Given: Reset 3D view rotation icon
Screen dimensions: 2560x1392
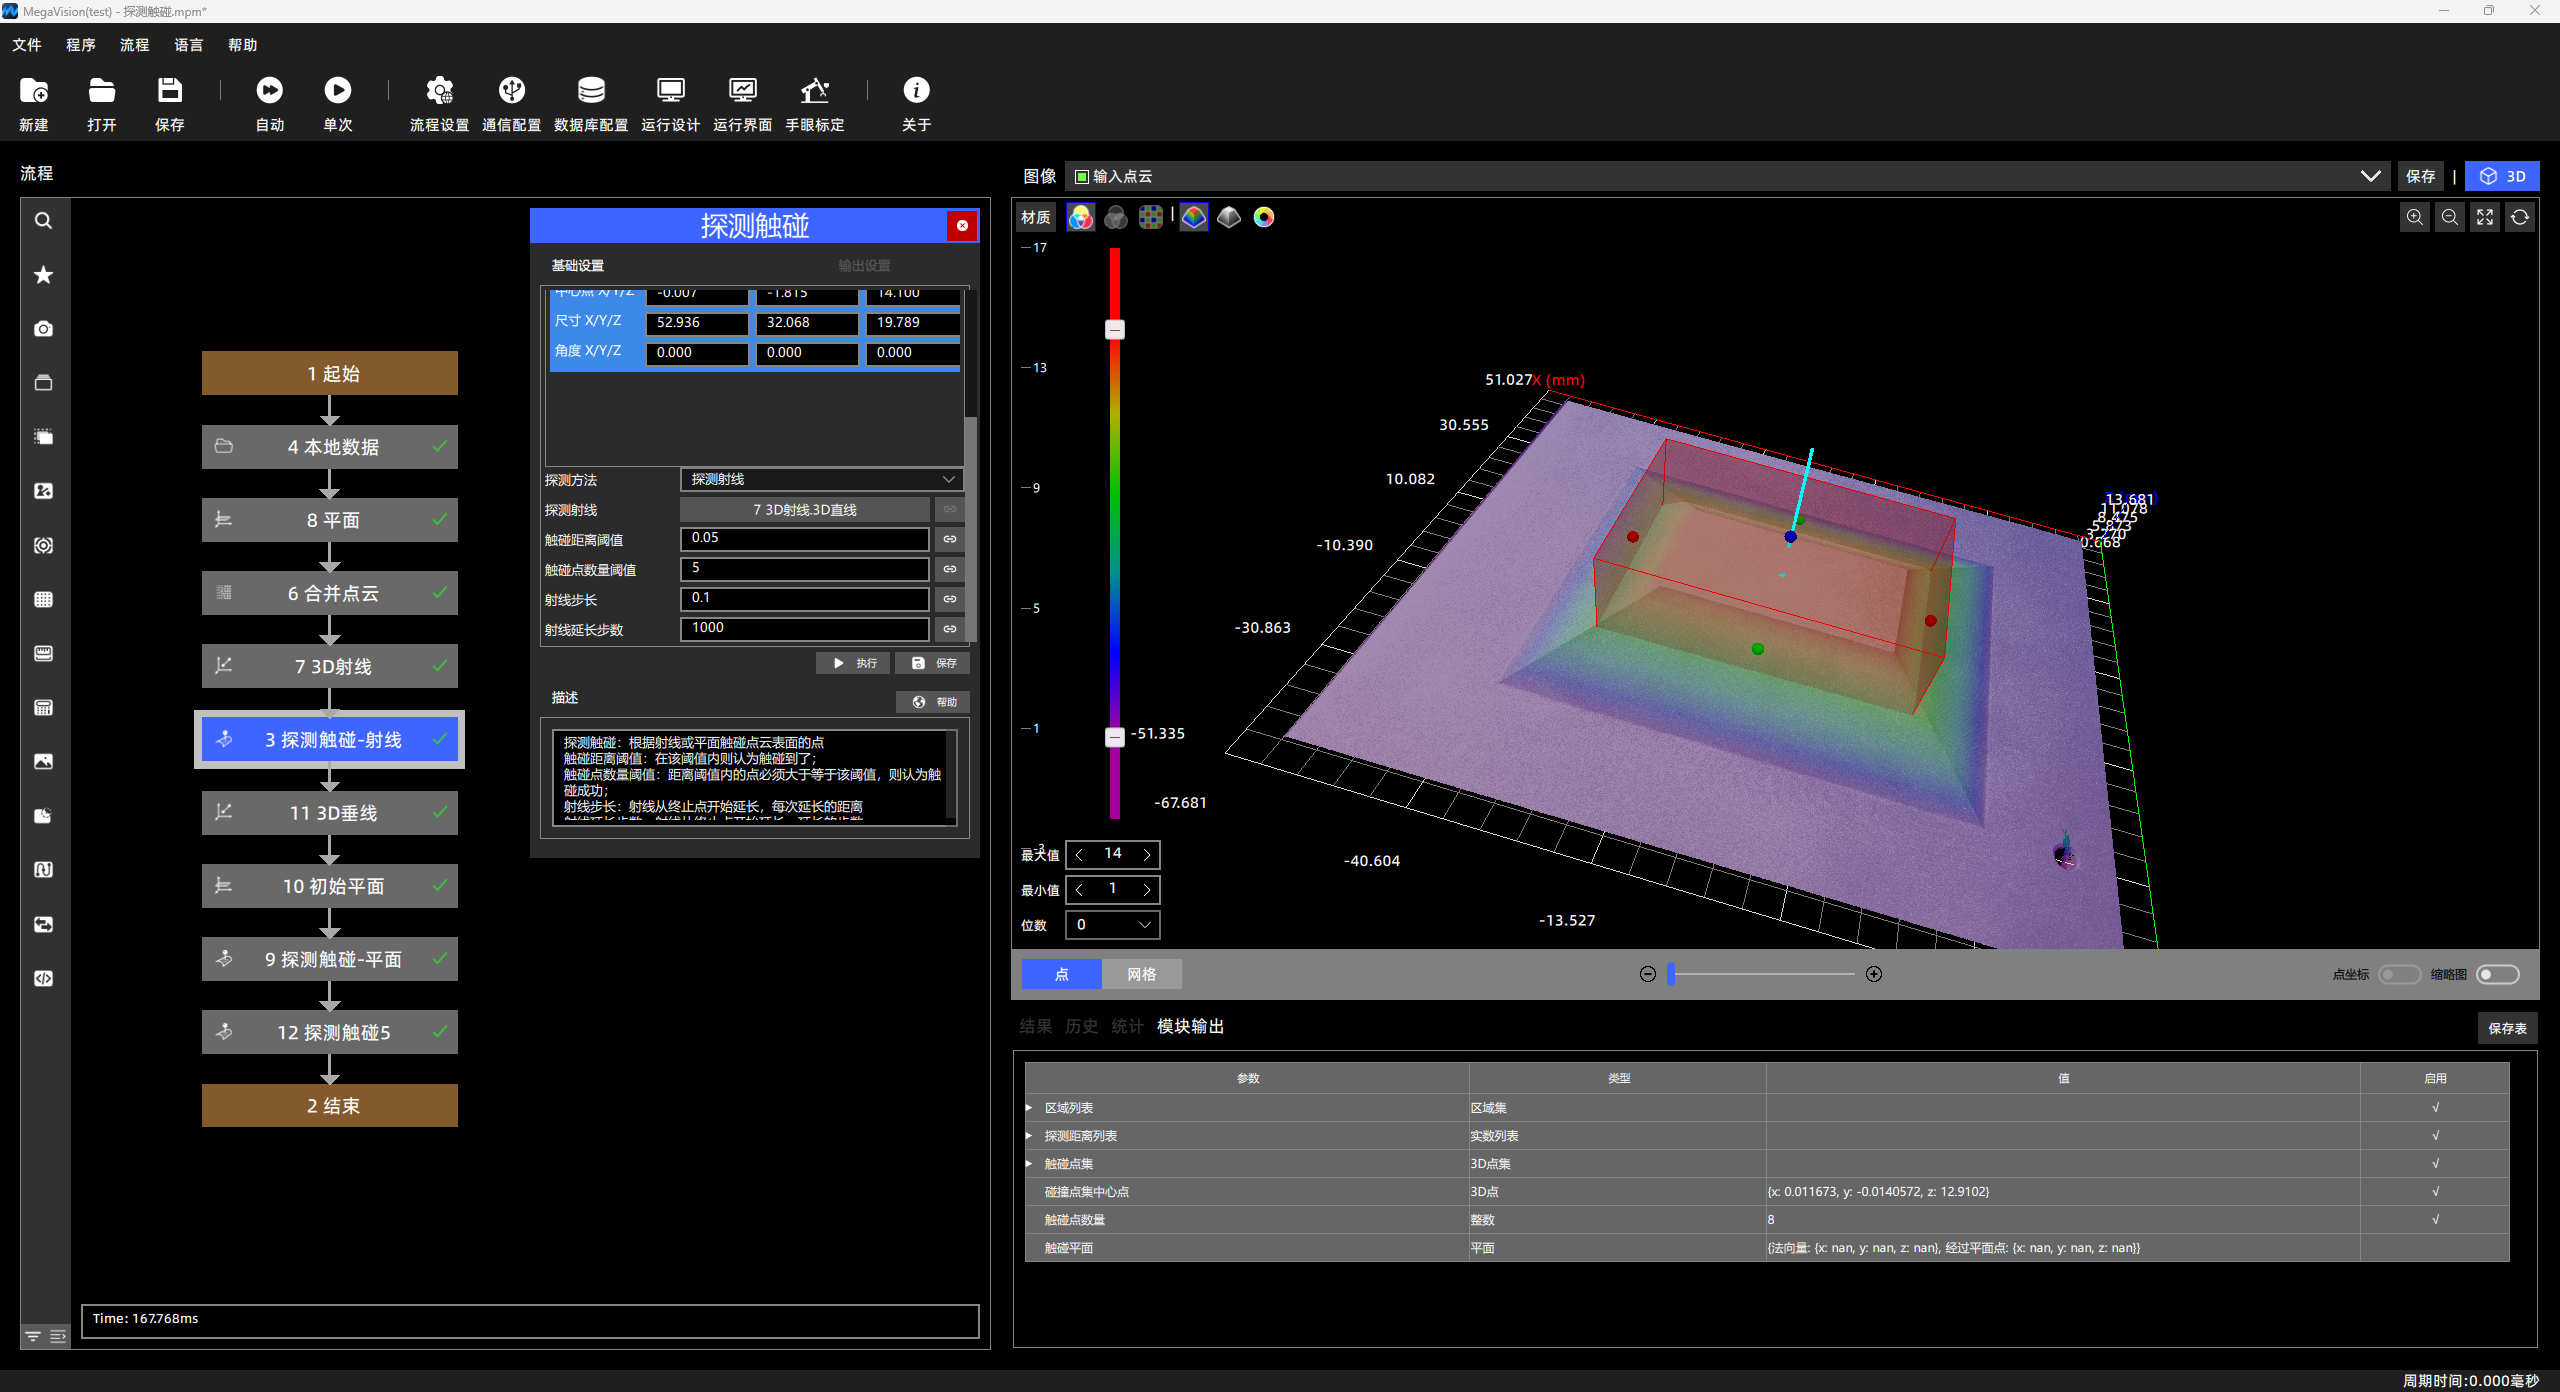Looking at the screenshot, I should (2520, 217).
